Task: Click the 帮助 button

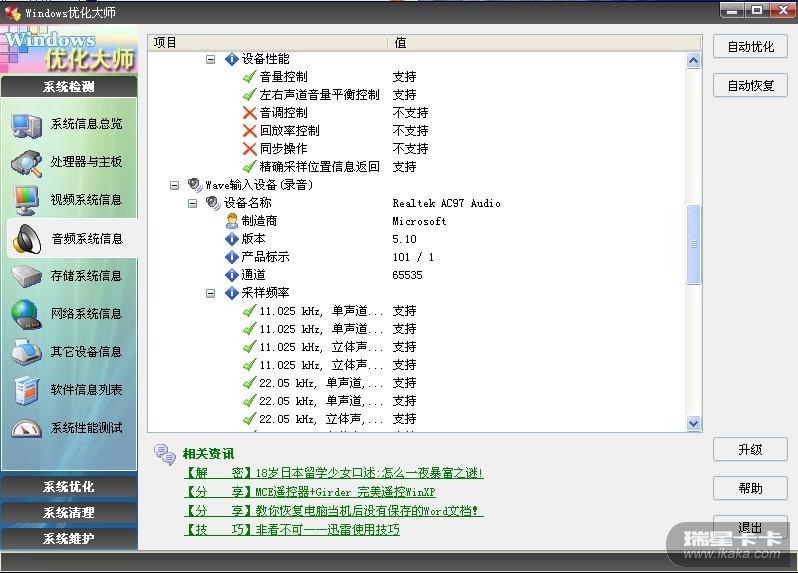Action: [x=750, y=489]
